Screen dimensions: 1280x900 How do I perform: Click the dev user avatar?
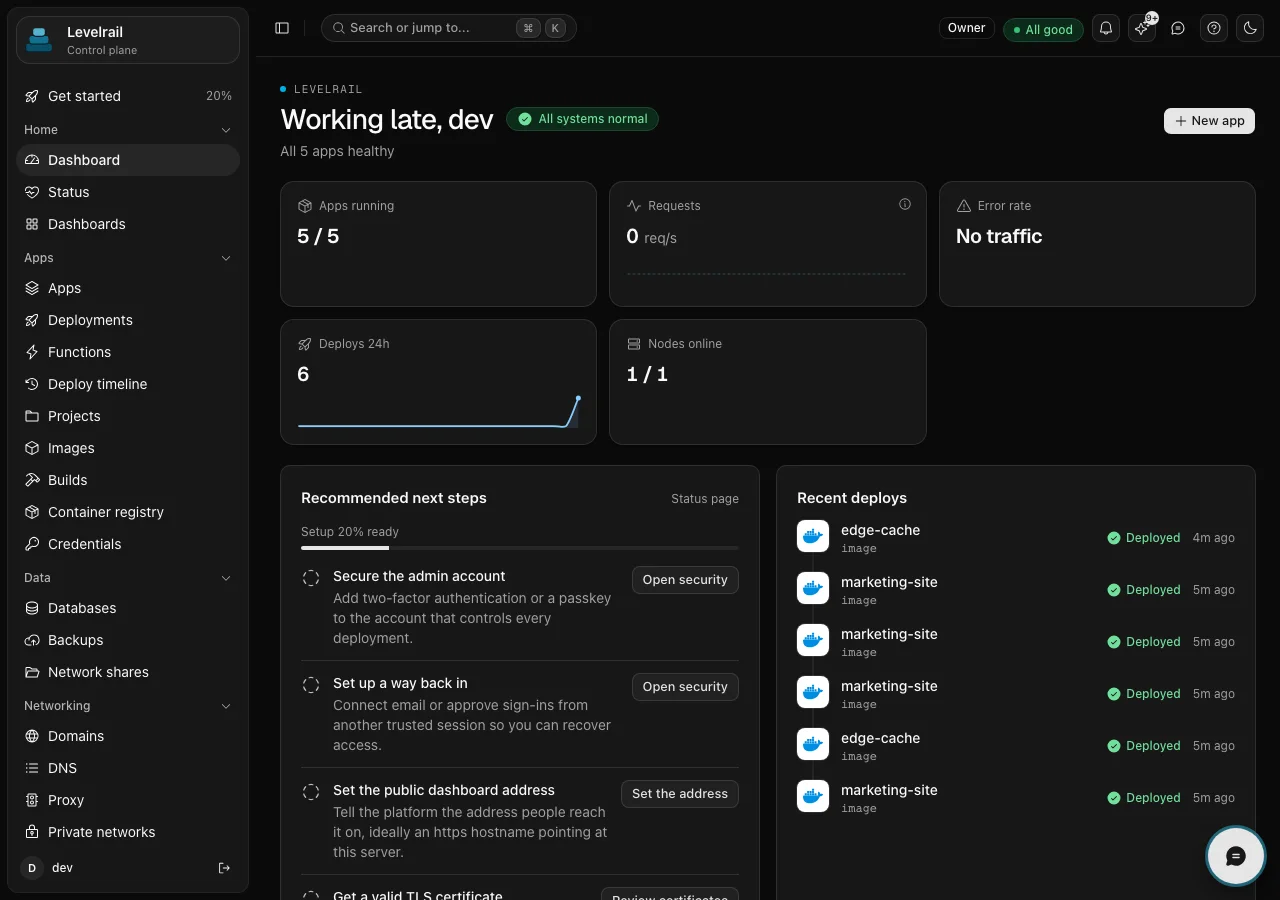32,868
